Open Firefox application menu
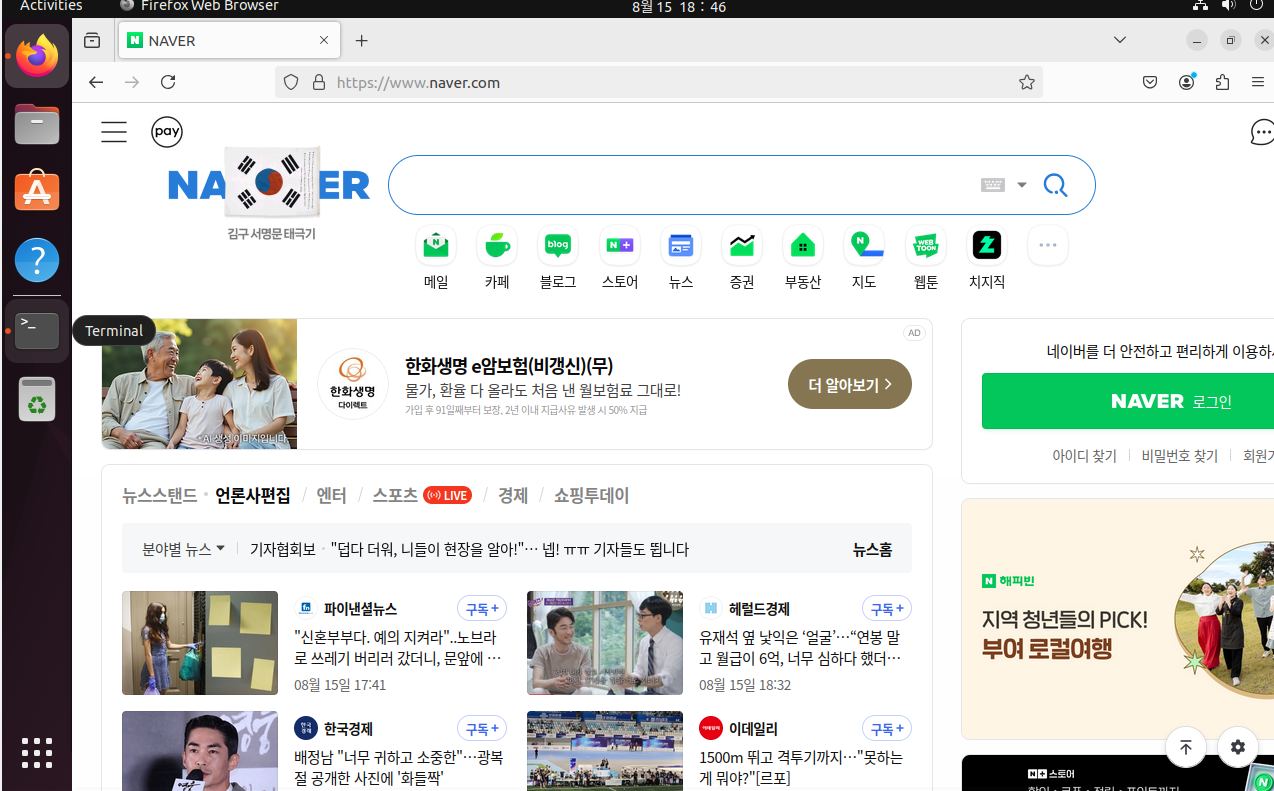Screen dimensions: 1274x791 point(1258,82)
